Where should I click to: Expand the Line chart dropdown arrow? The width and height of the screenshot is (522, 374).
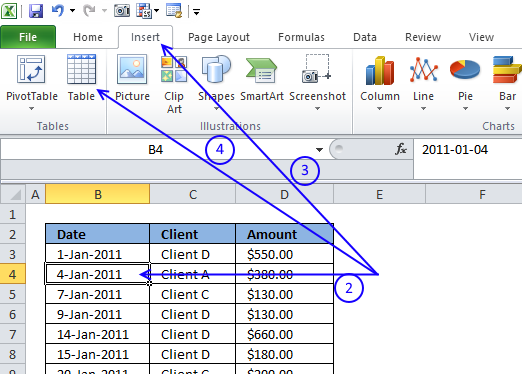coord(423,109)
